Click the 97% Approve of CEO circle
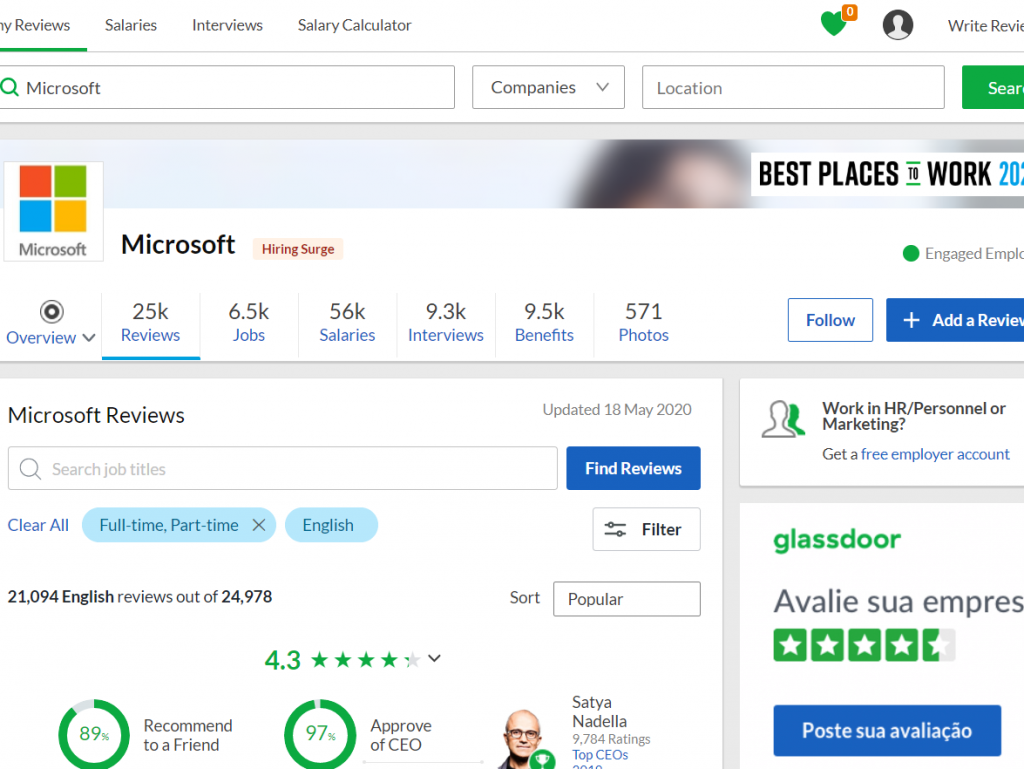Screen dimensions: 1024x769 click(x=320, y=734)
